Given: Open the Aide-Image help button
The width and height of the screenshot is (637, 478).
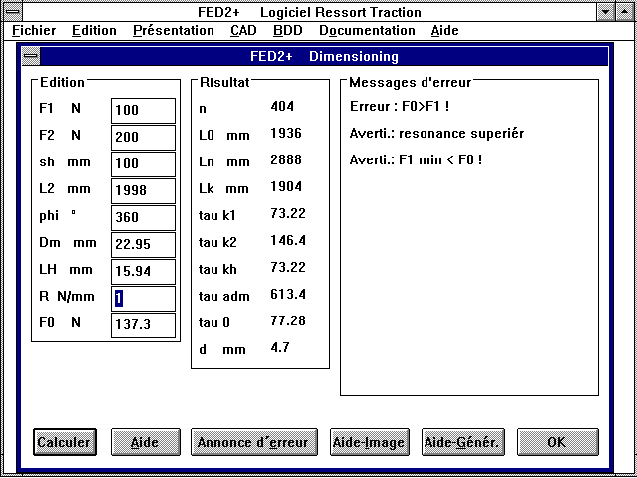Looking at the screenshot, I should tap(370, 442).
